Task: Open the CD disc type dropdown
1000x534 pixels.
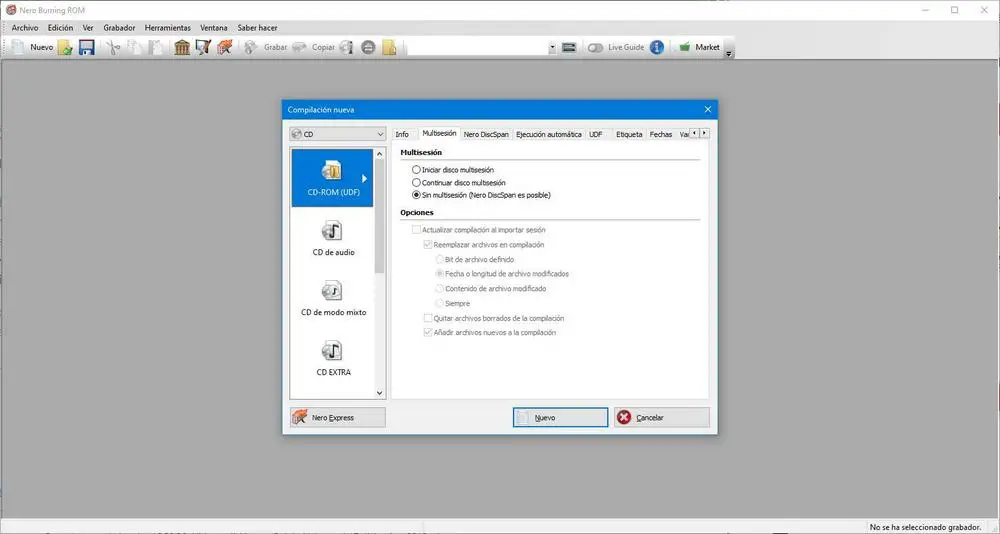Action: point(337,134)
